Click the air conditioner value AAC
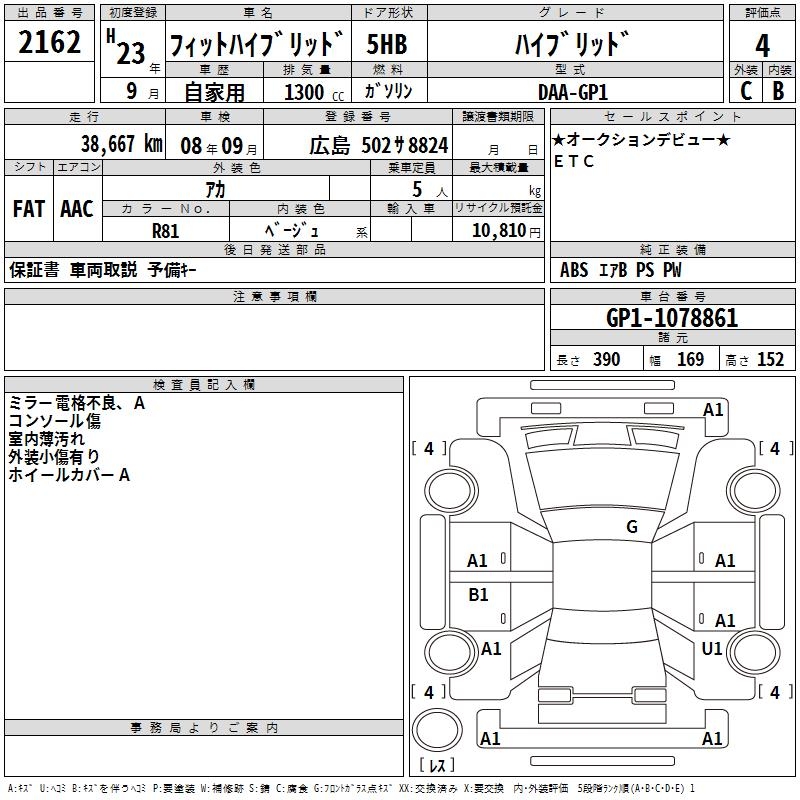800x800 pixels. 77,209
